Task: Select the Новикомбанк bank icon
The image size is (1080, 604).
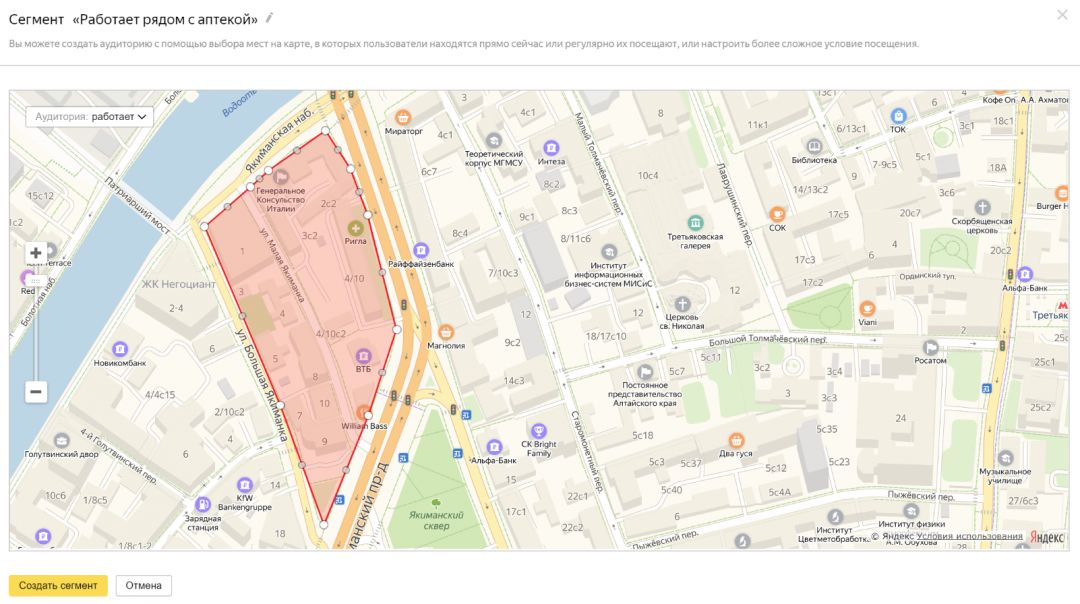Action: point(120,349)
